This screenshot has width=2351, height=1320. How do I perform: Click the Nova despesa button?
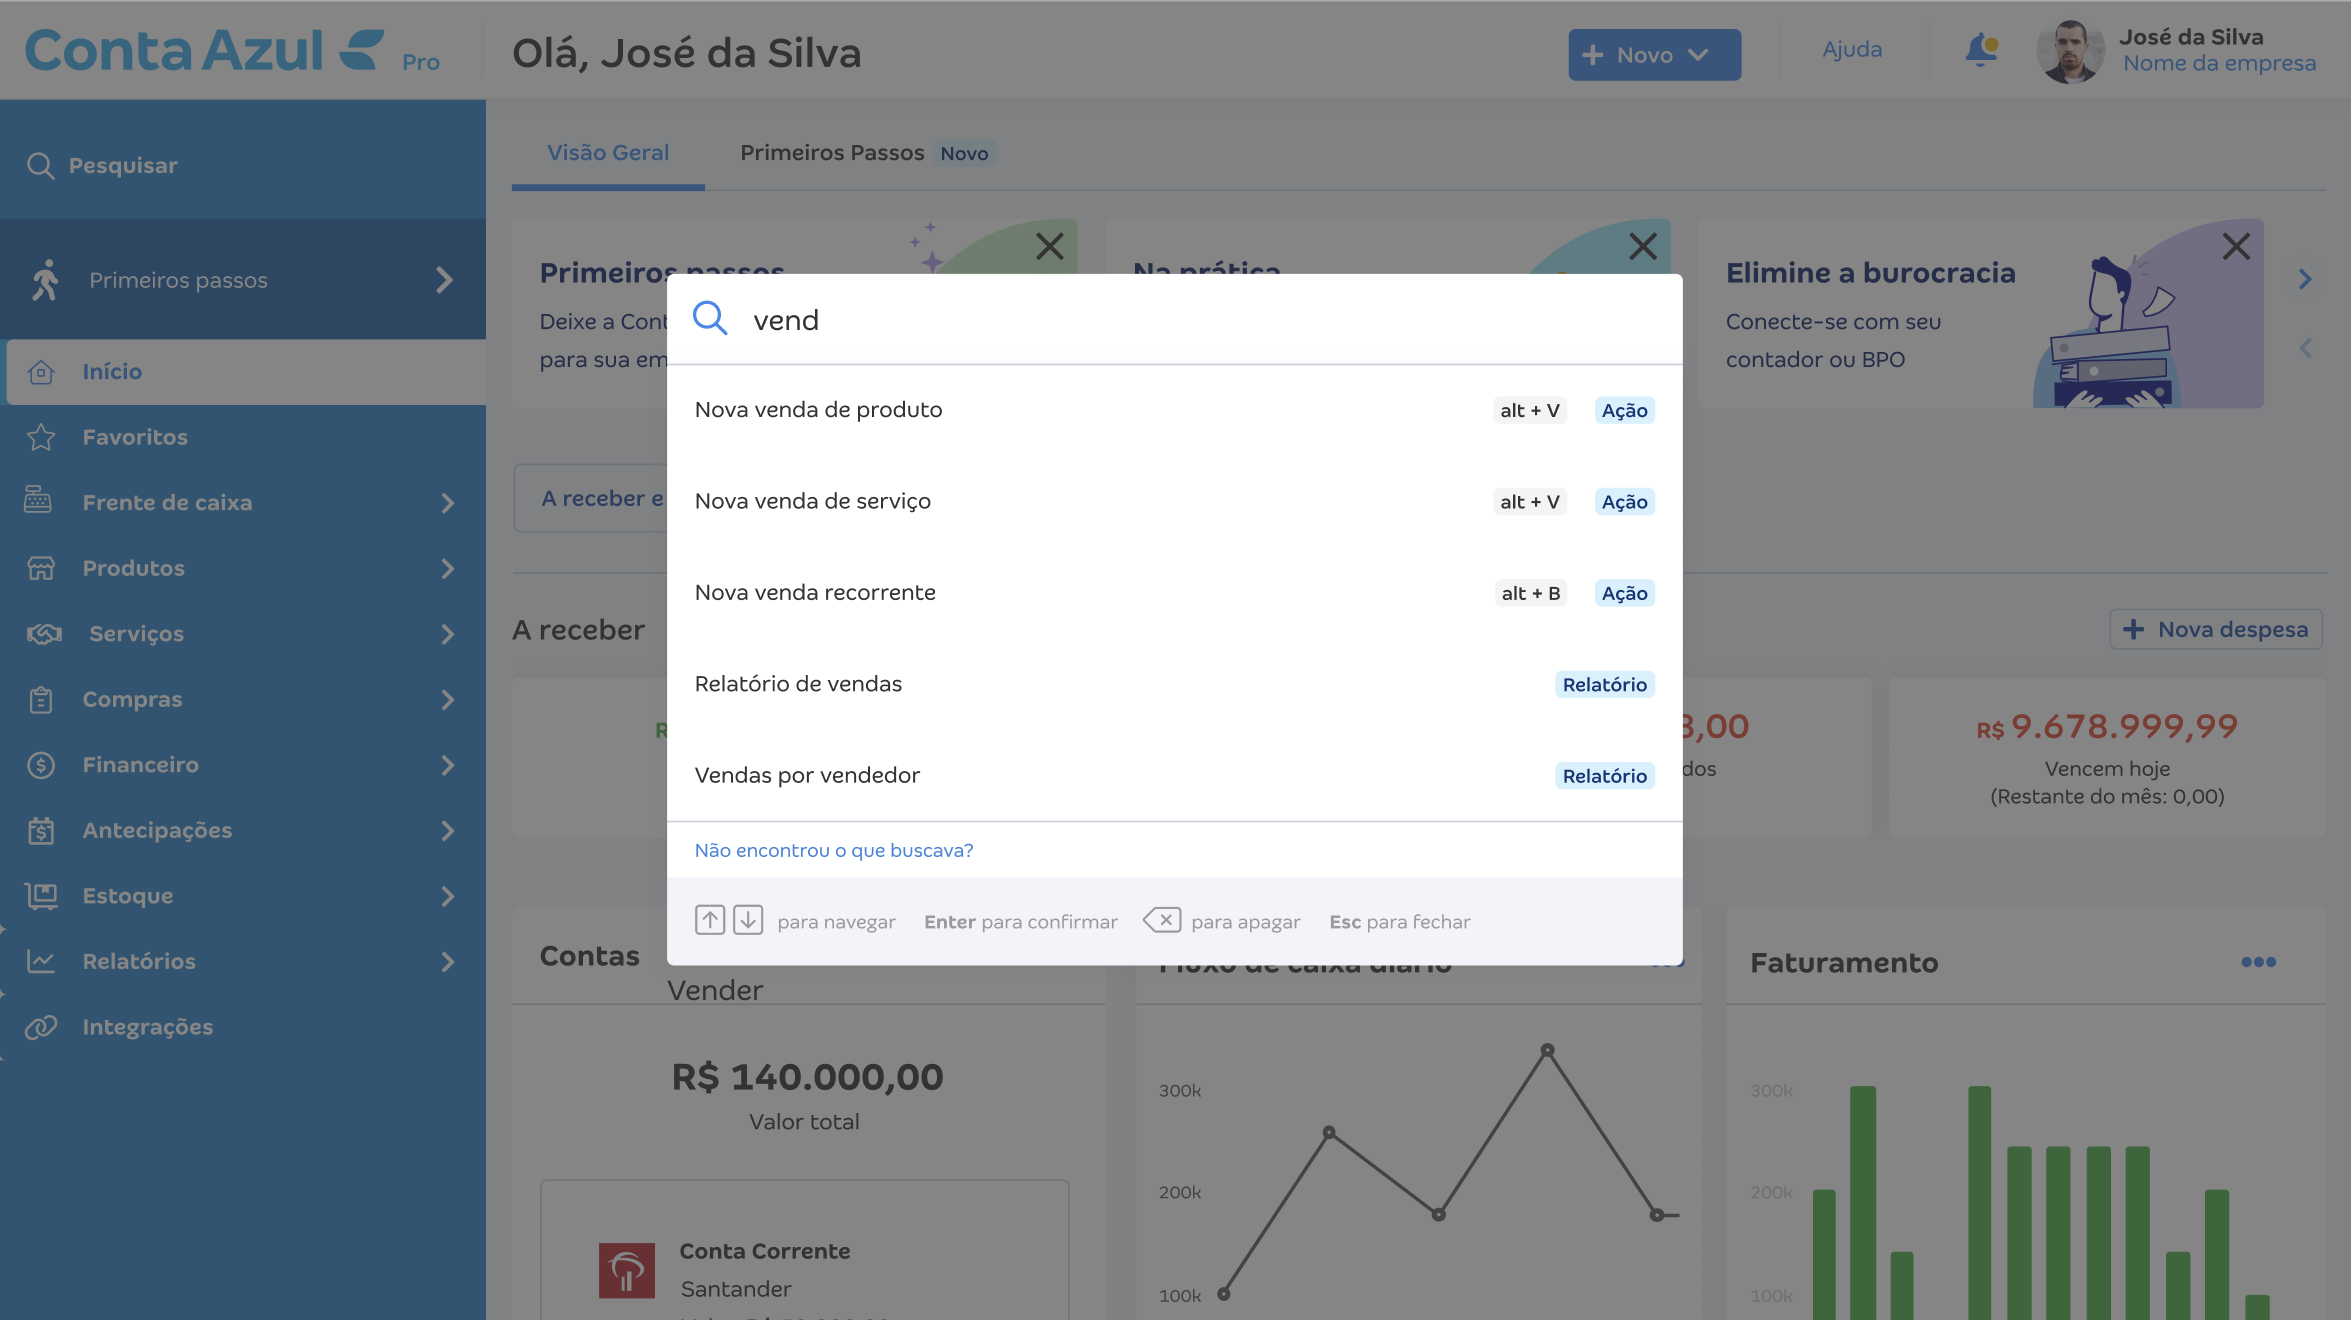tap(2215, 629)
